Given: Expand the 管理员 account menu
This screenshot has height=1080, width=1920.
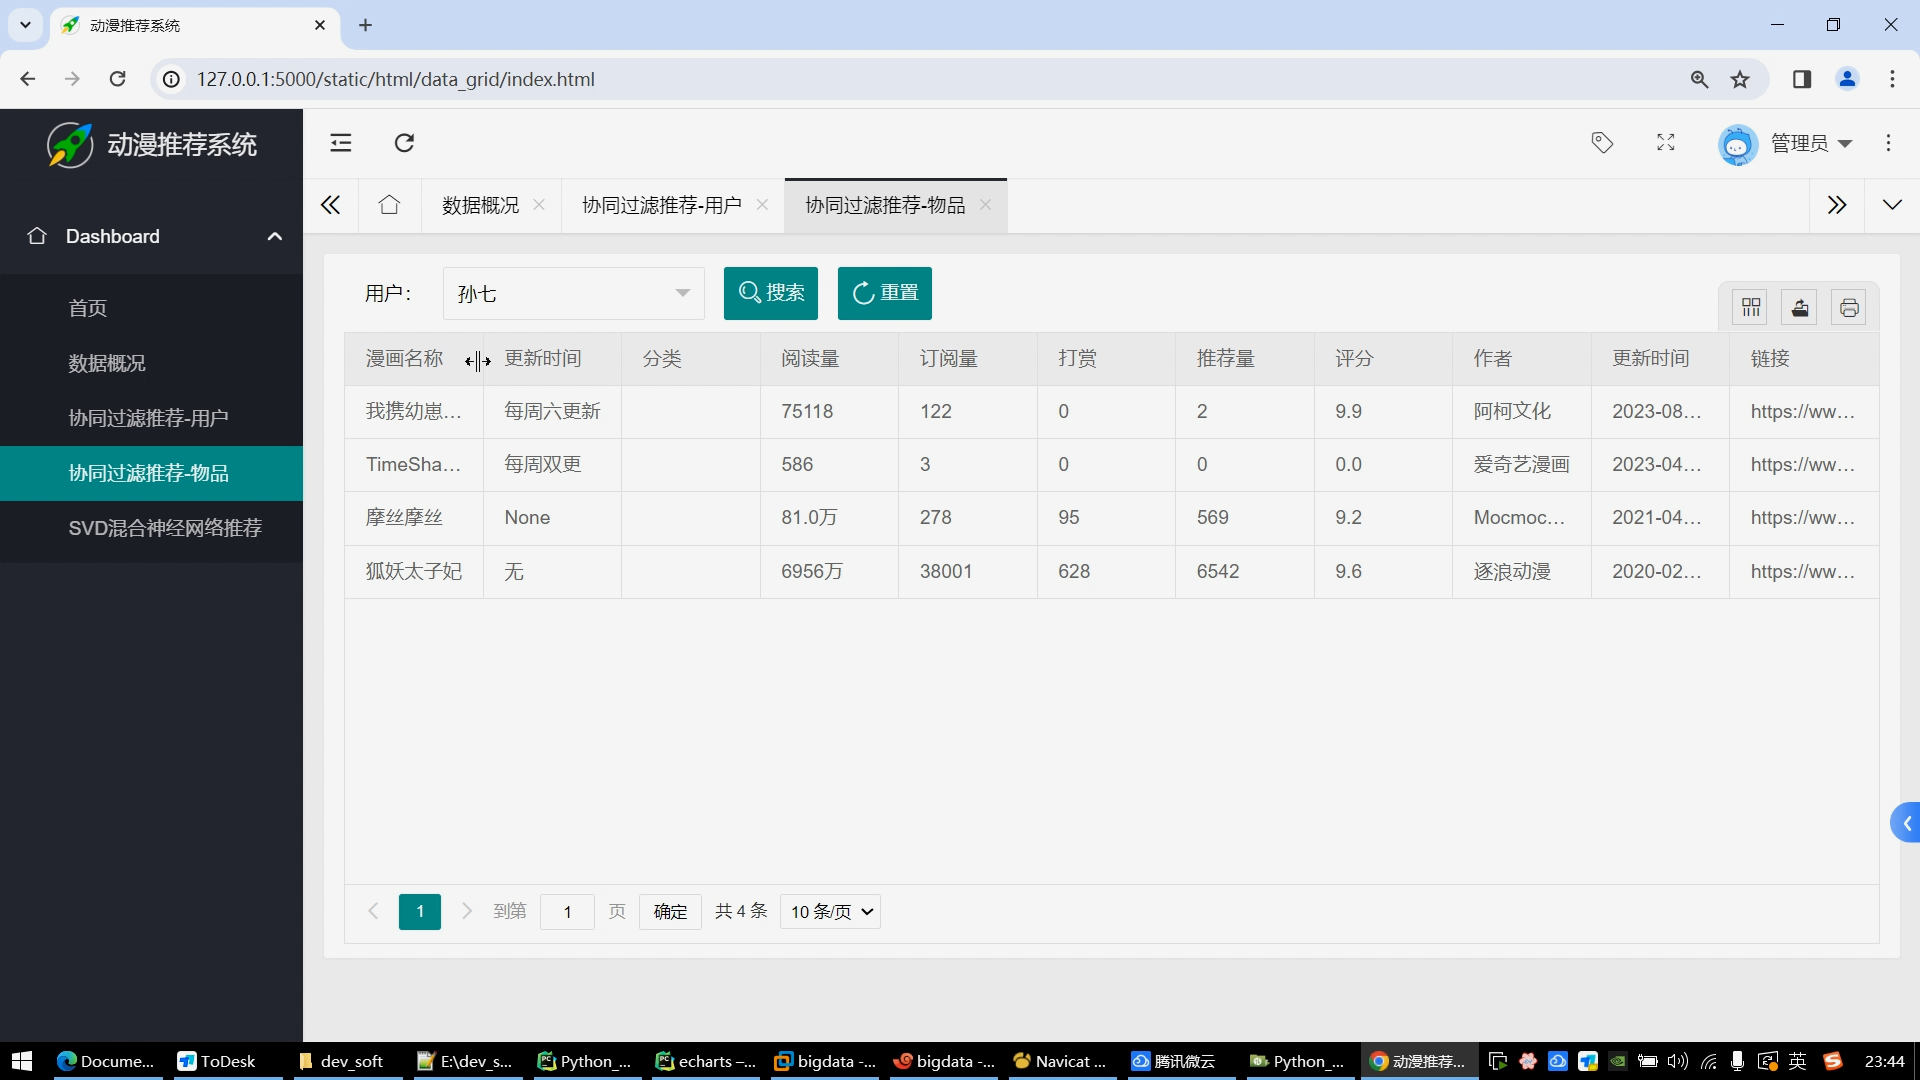Looking at the screenshot, I should pos(1810,143).
